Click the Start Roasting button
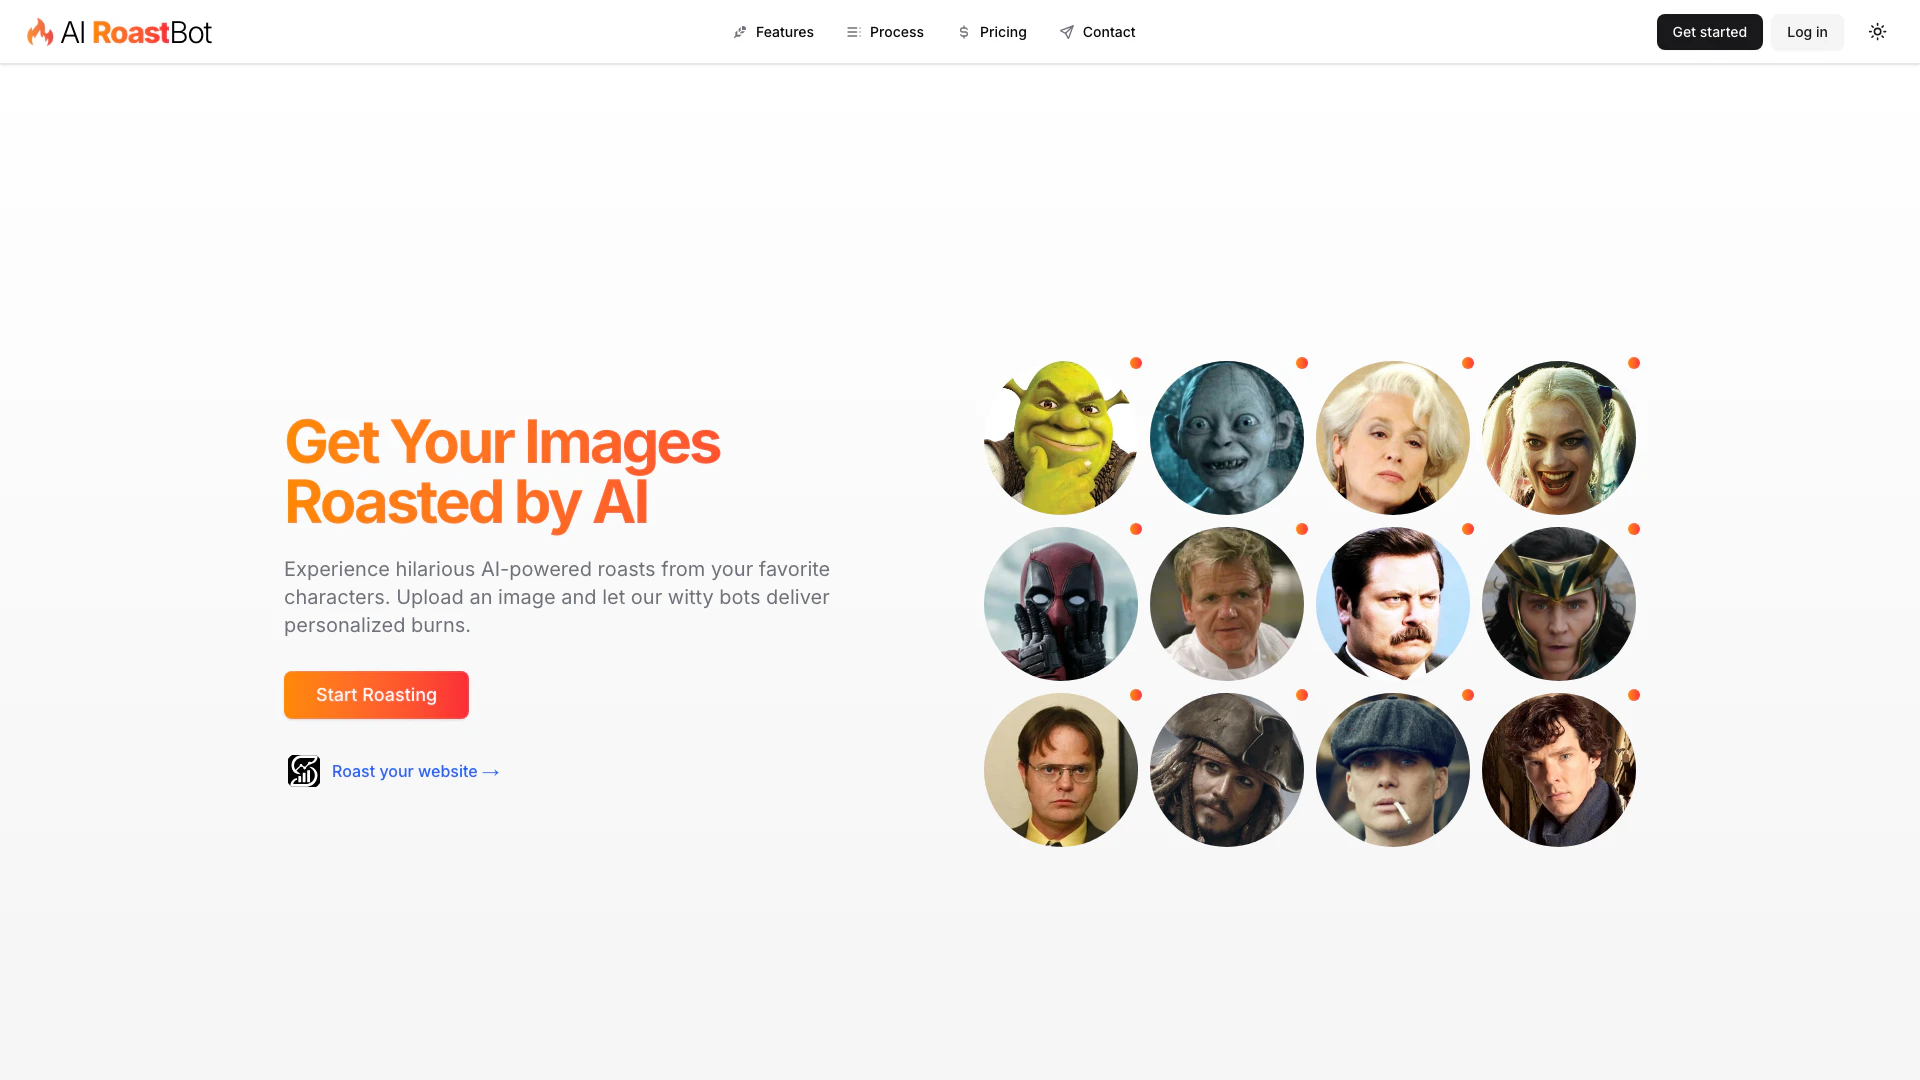Image resolution: width=1920 pixels, height=1080 pixels. 376,695
